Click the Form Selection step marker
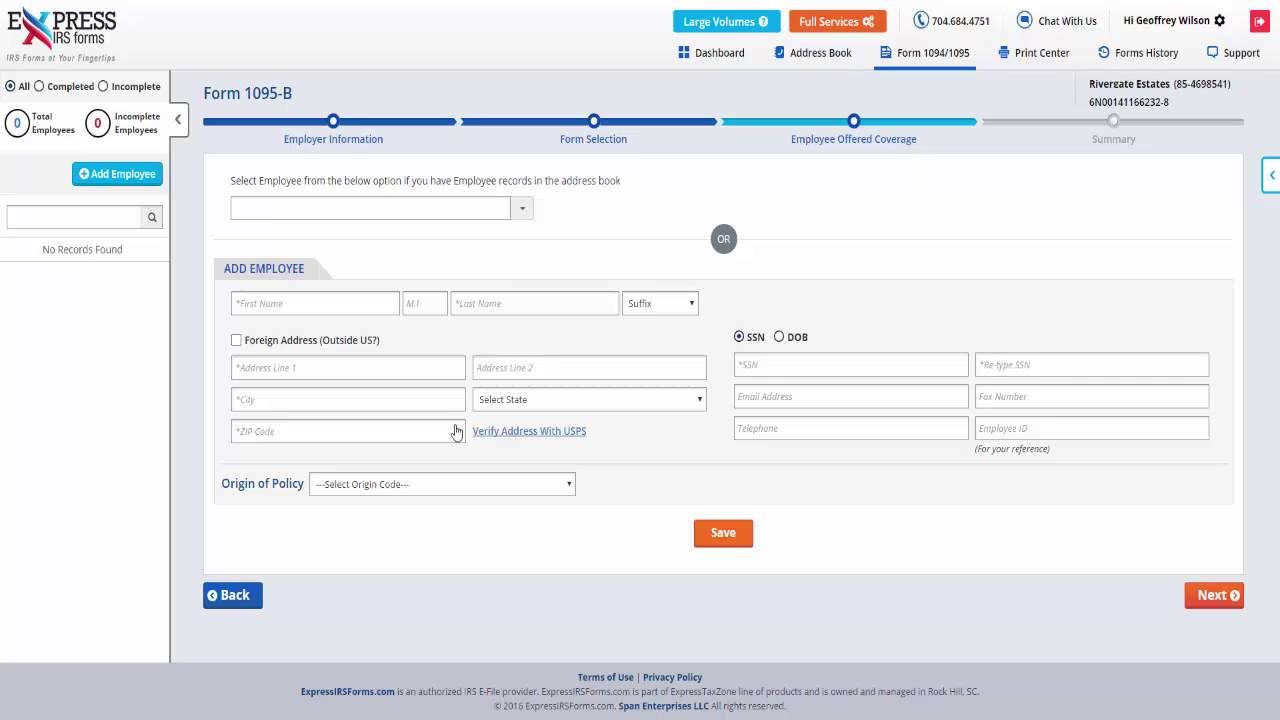 click(593, 121)
